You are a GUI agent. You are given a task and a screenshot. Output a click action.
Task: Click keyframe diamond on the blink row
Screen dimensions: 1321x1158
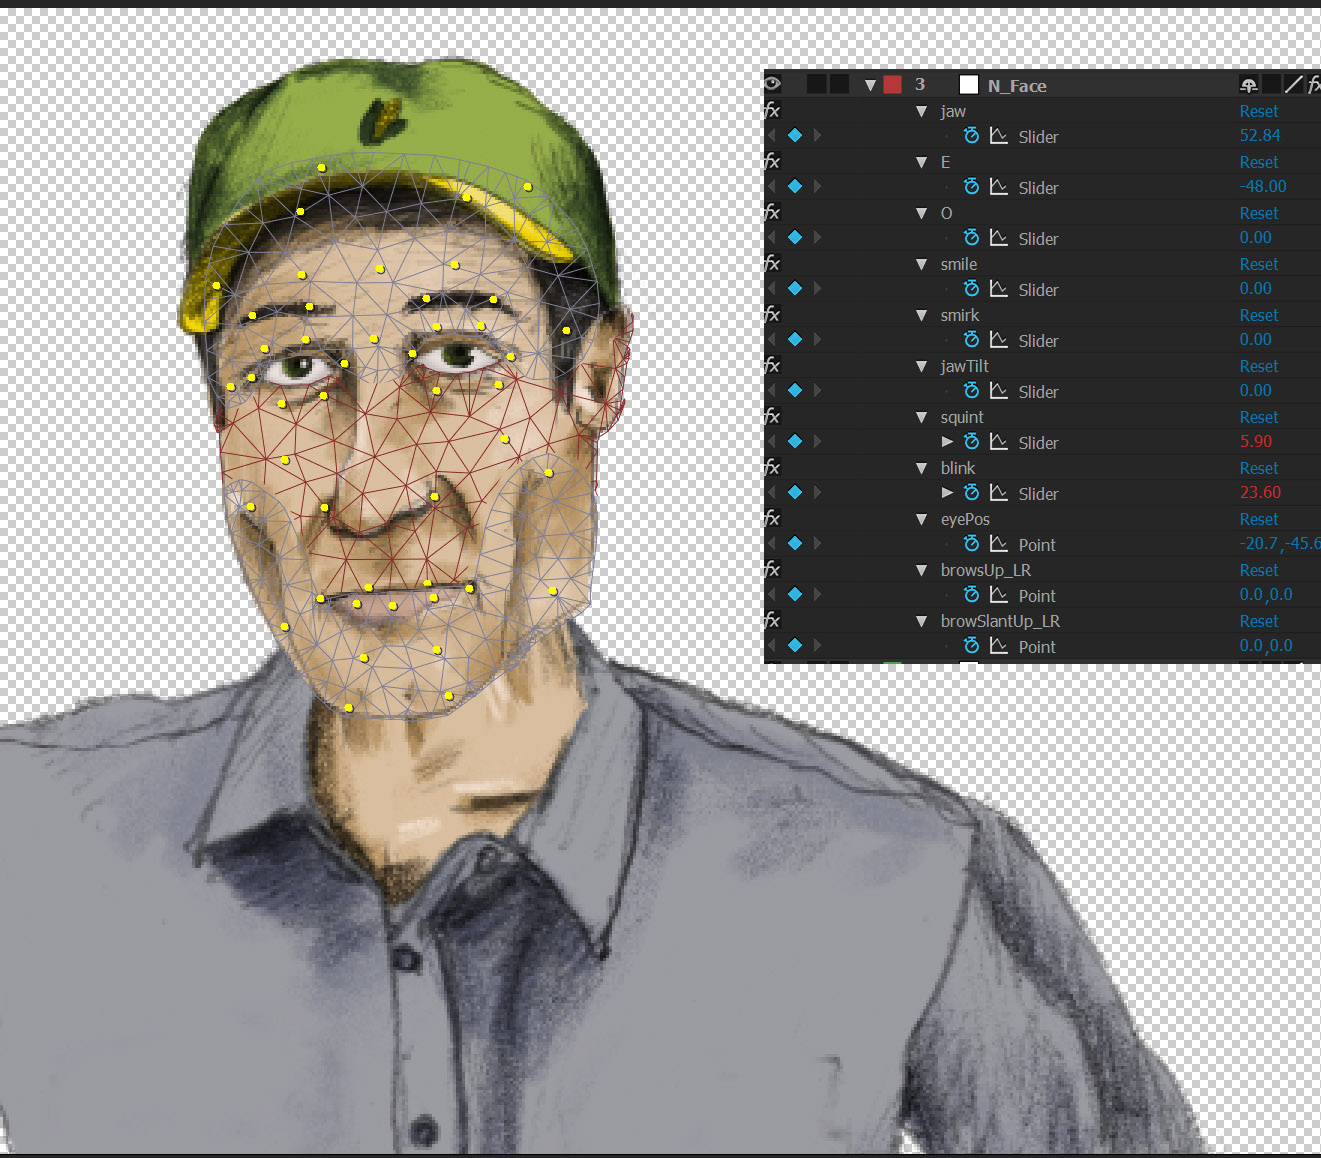795,493
